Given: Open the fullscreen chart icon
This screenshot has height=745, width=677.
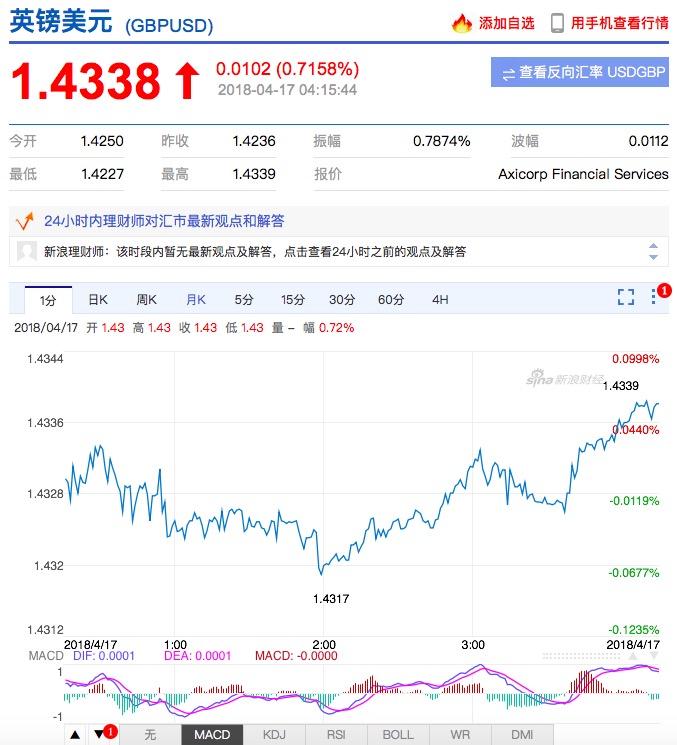Looking at the screenshot, I should (x=626, y=297).
